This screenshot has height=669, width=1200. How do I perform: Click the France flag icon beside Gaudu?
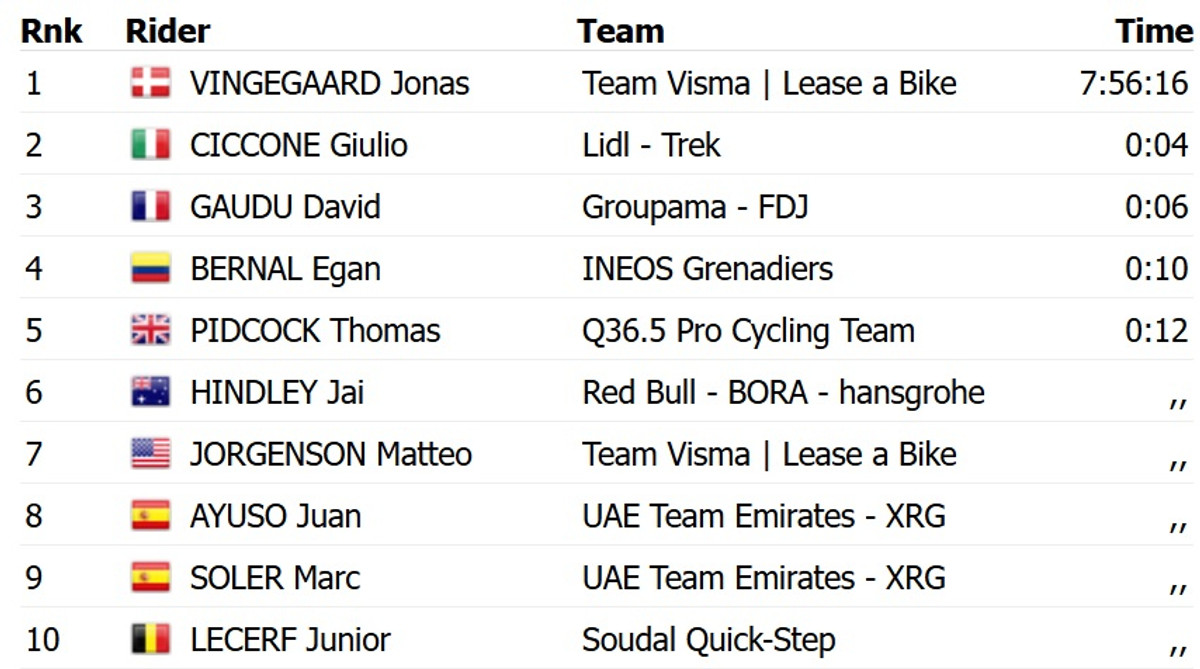(x=150, y=207)
